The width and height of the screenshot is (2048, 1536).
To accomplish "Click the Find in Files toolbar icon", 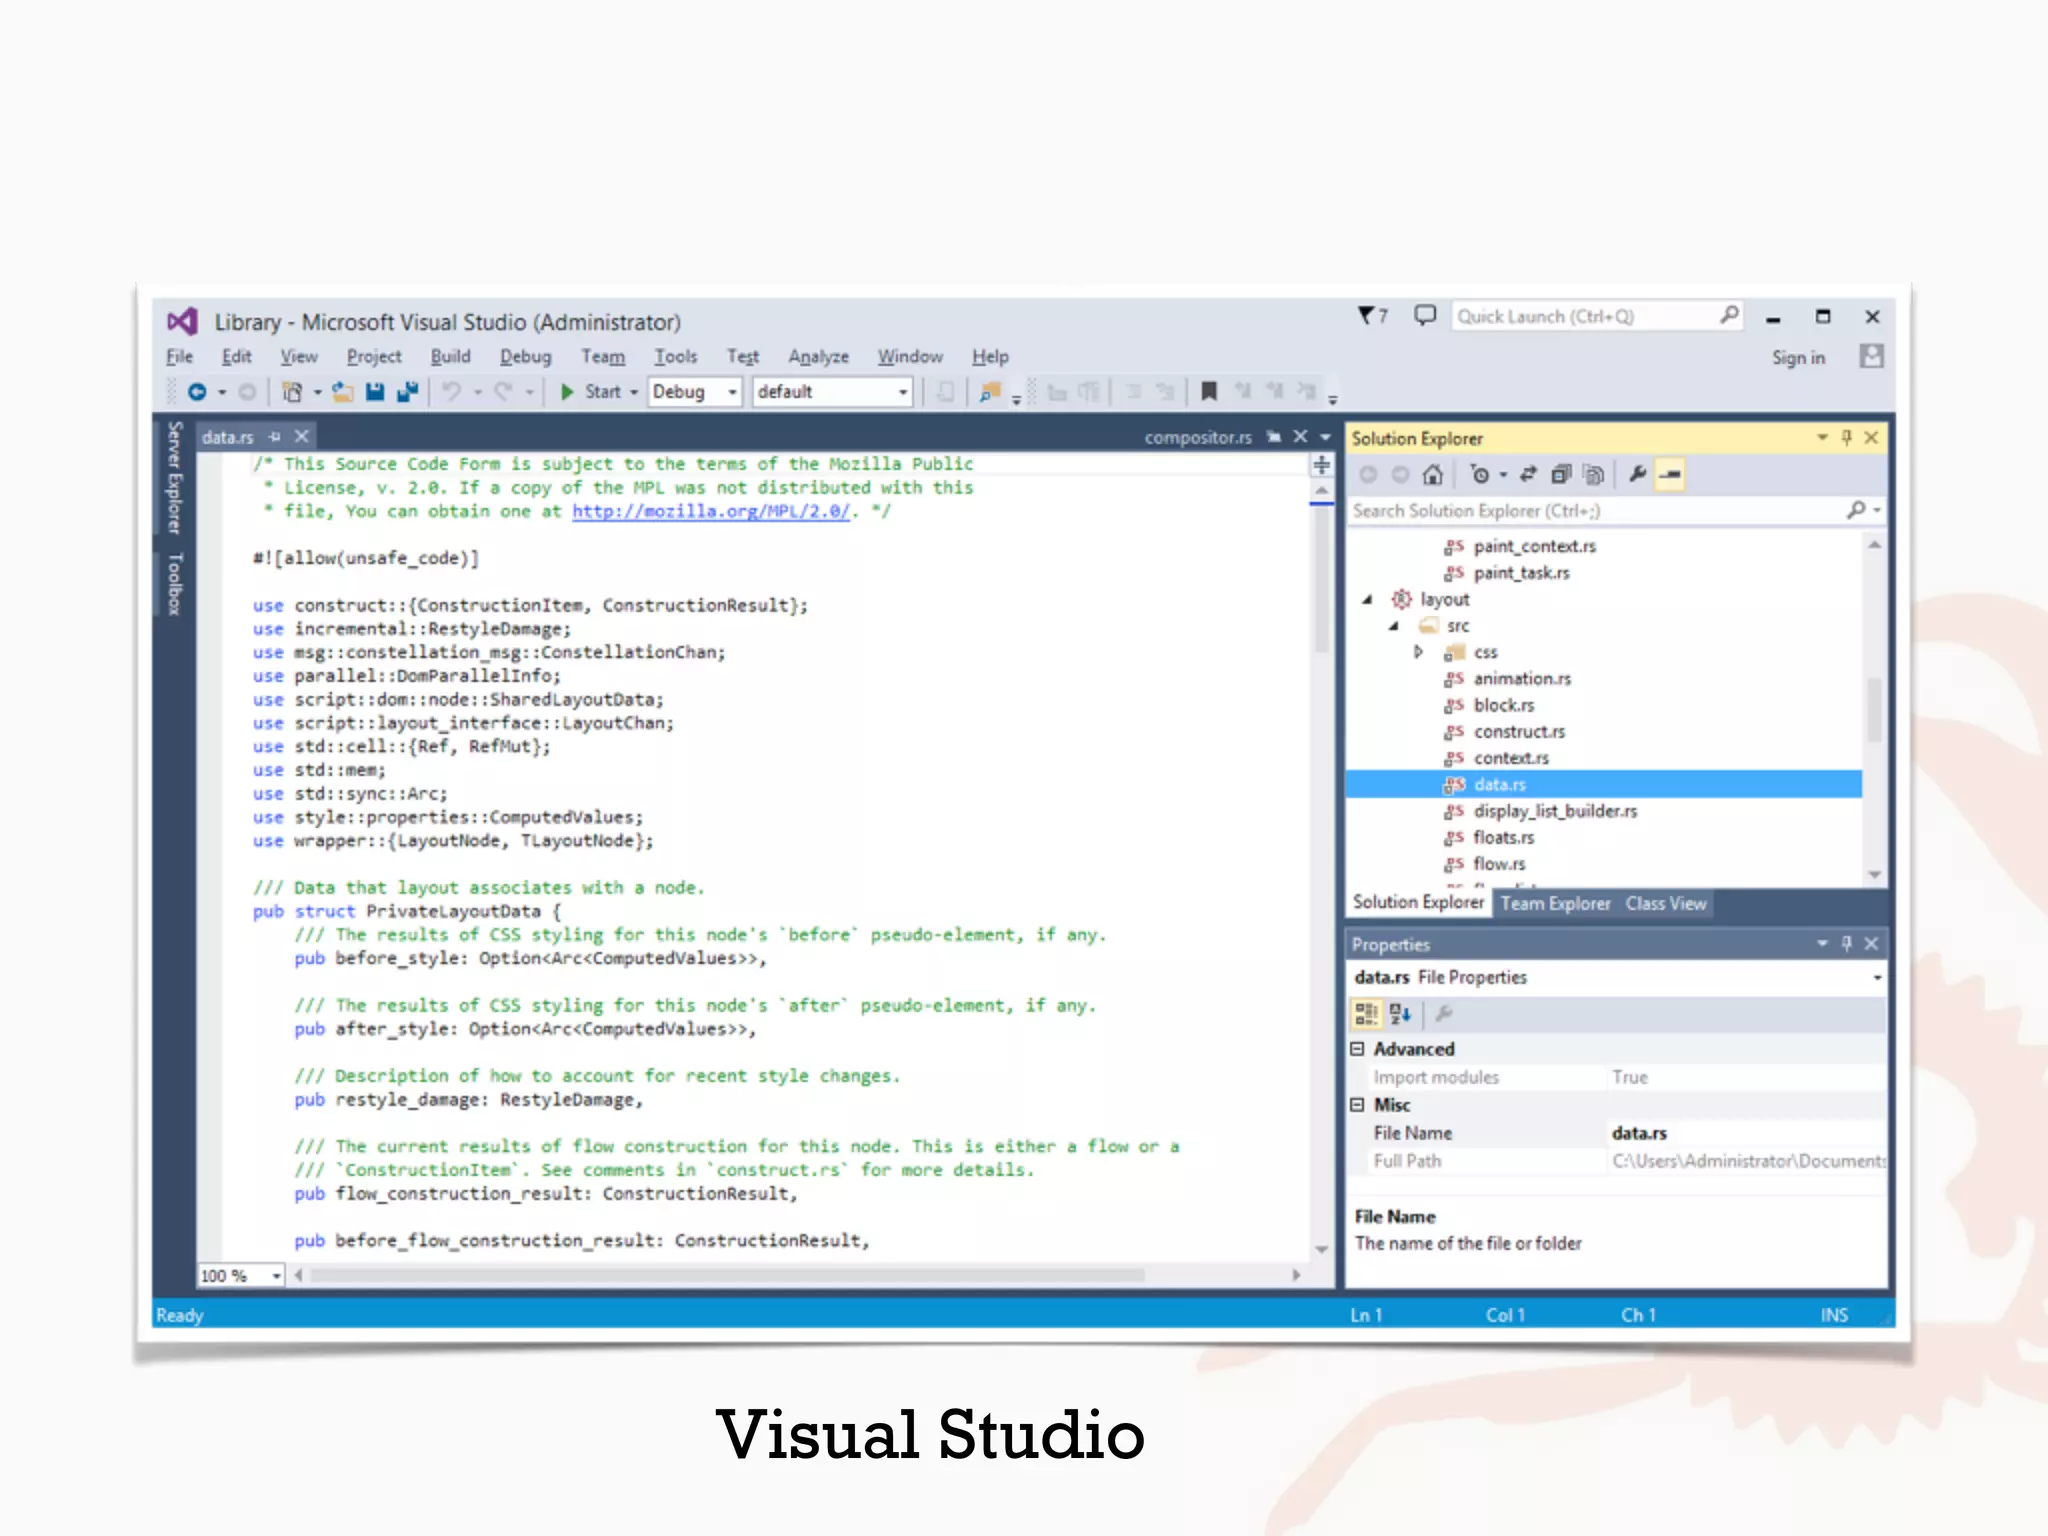I will tap(990, 392).
